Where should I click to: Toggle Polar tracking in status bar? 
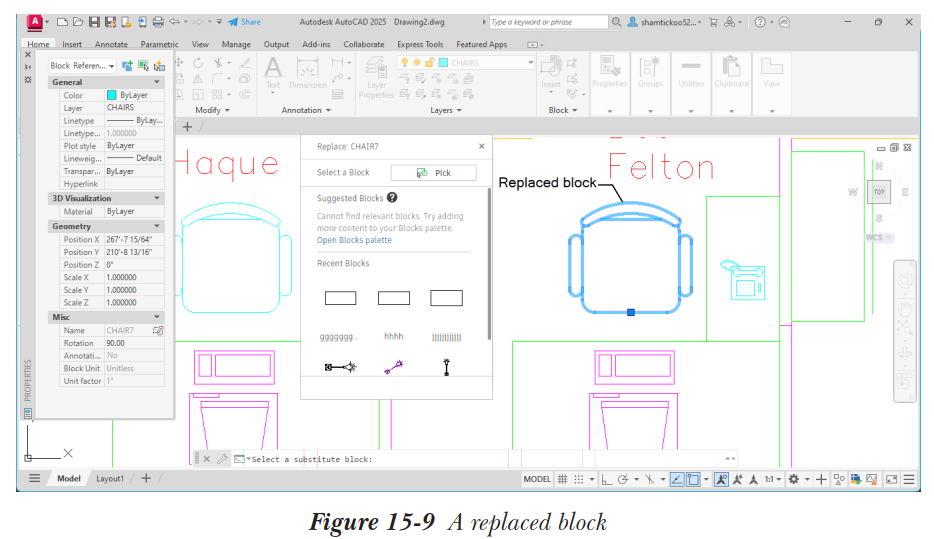[x=623, y=479]
